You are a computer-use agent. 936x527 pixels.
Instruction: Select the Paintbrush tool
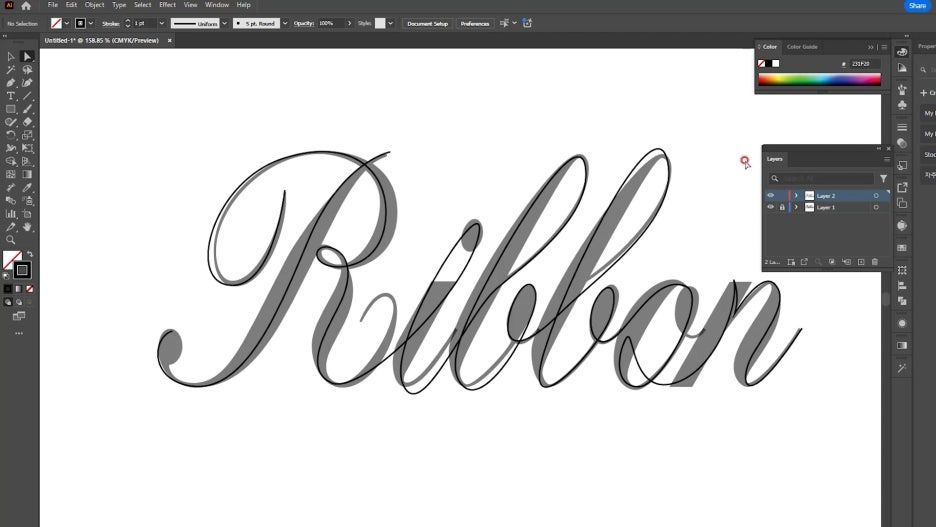point(27,109)
